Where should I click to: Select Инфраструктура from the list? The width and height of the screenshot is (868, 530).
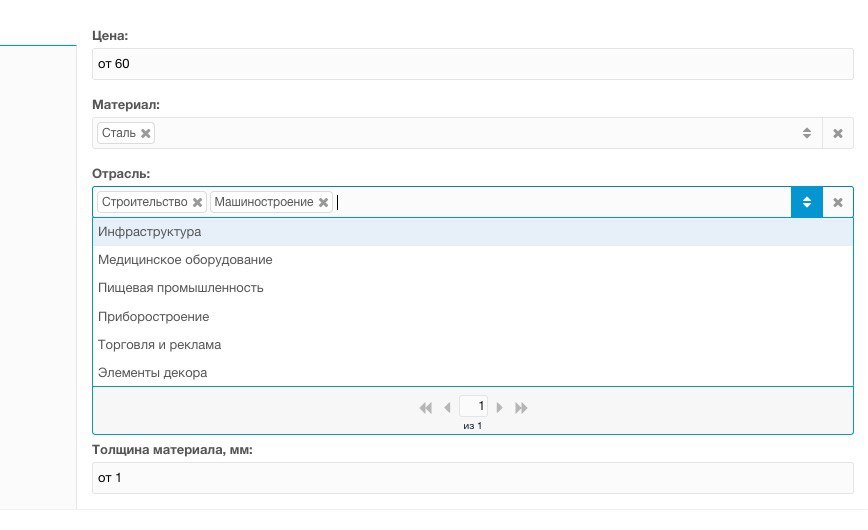pyautogui.click(x=473, y=232)
